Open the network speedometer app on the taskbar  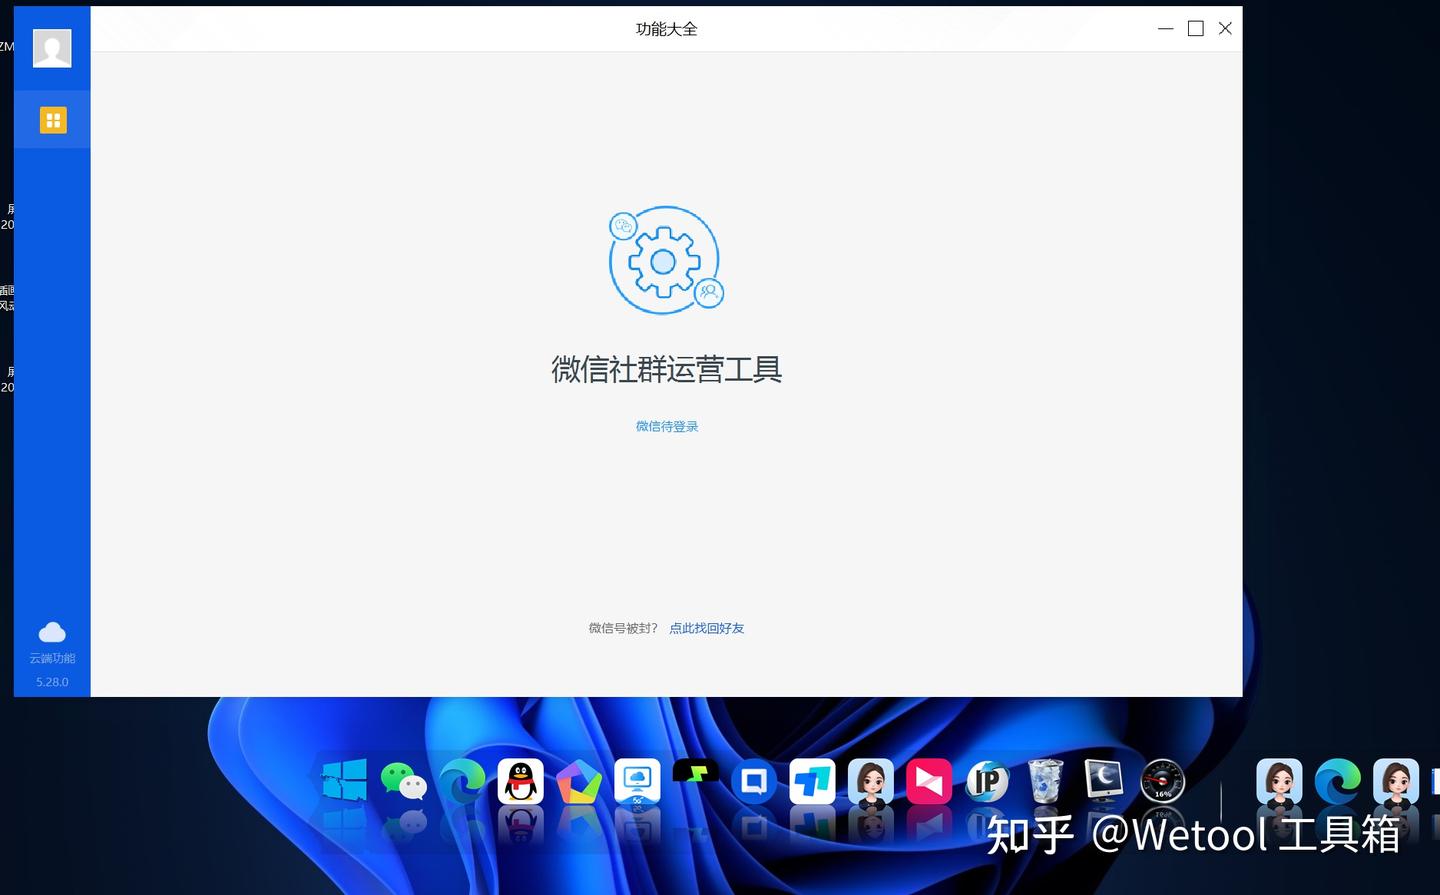pos(1162,781)
